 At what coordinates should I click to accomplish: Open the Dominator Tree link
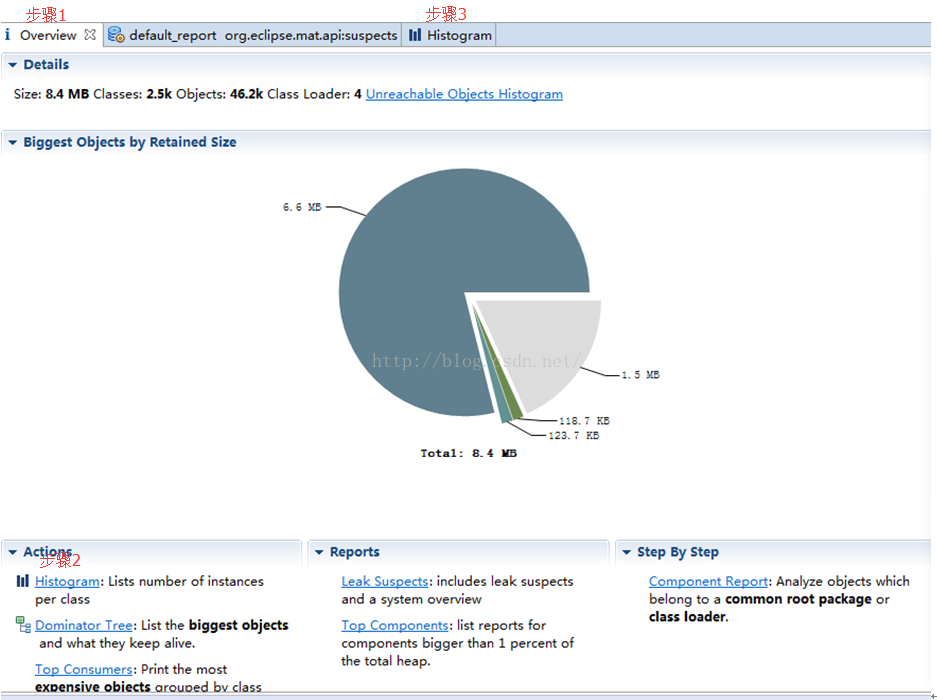[84, 625]
